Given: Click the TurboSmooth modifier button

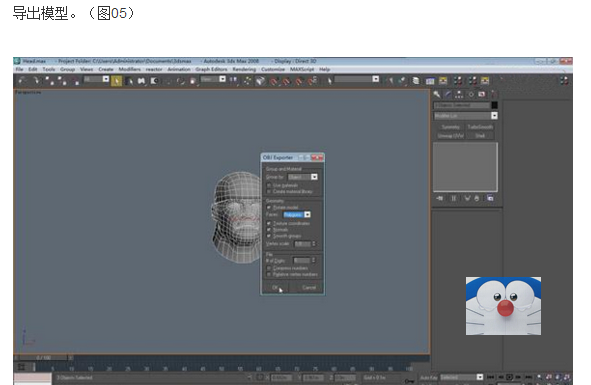Looking at the screenshot, I should (x=480, y=127).
